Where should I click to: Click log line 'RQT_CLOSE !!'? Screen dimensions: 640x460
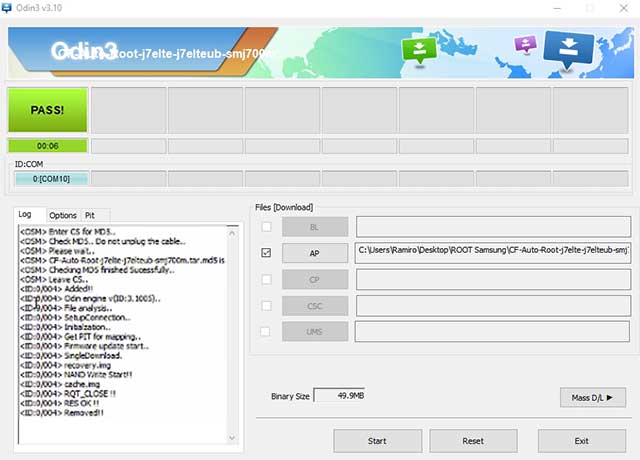68,394
